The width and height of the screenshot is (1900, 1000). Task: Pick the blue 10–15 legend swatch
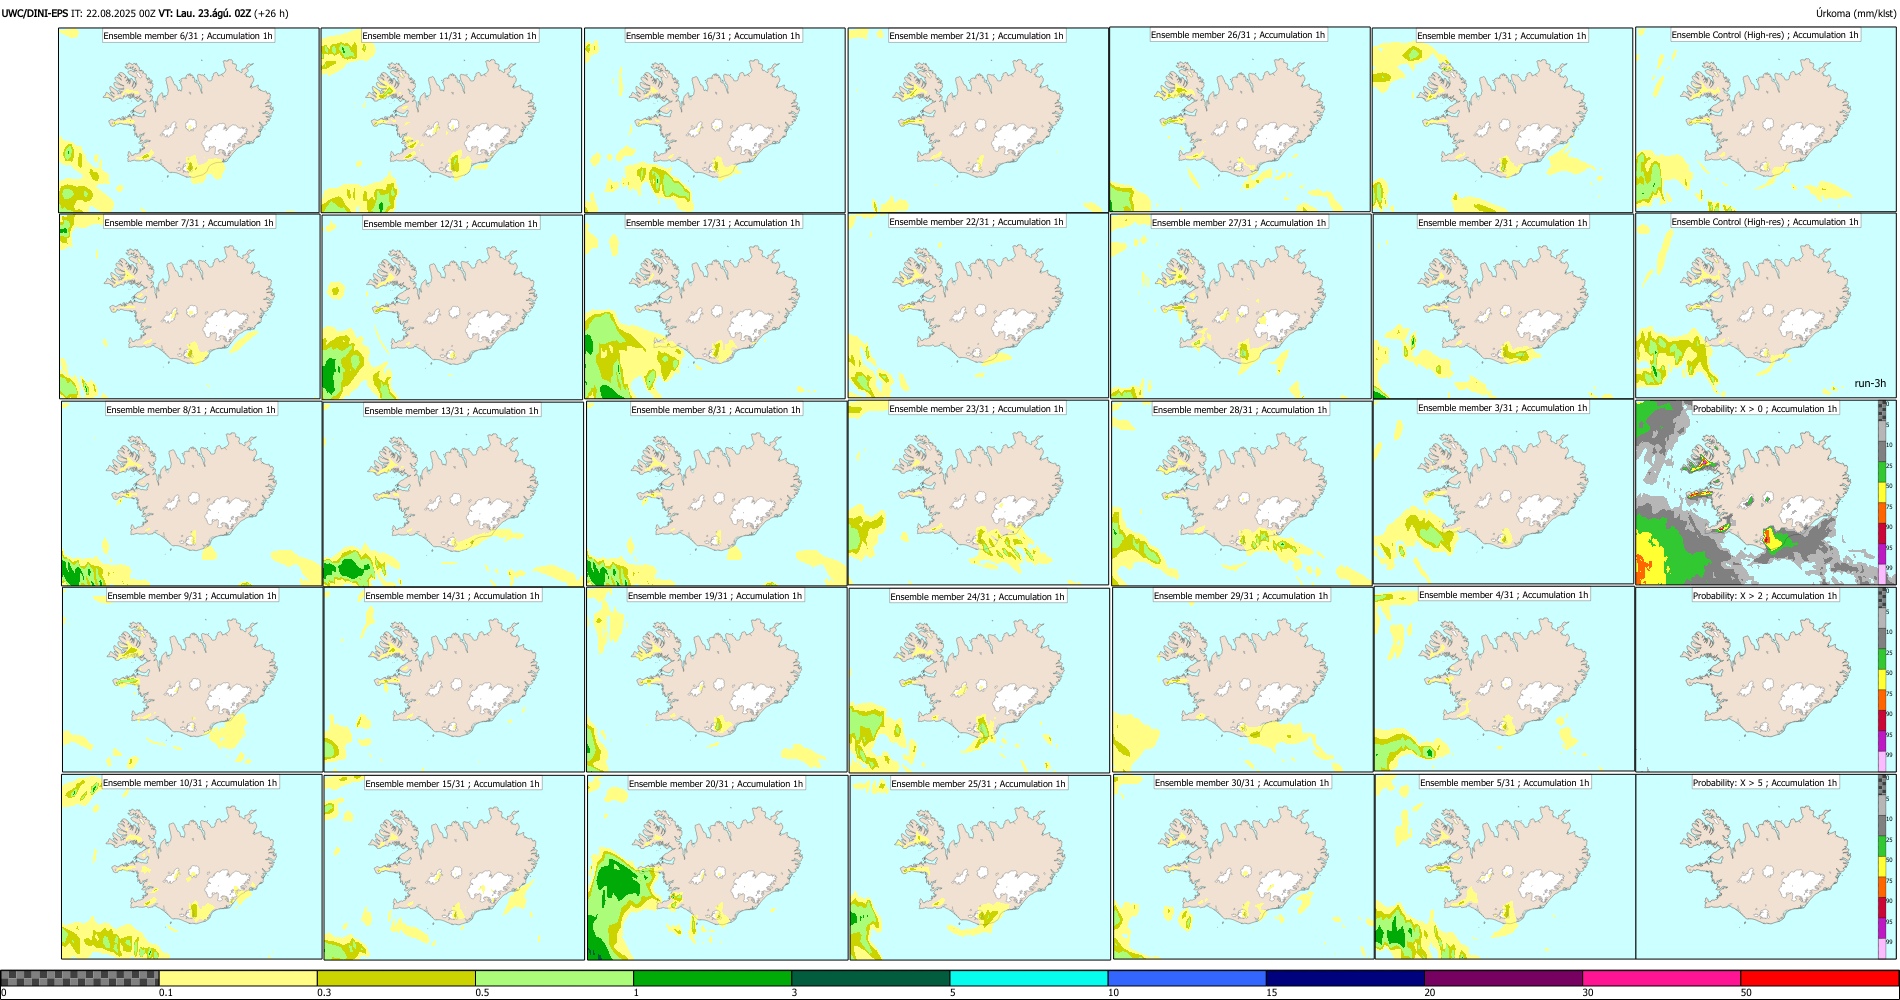coord(1187,978)
